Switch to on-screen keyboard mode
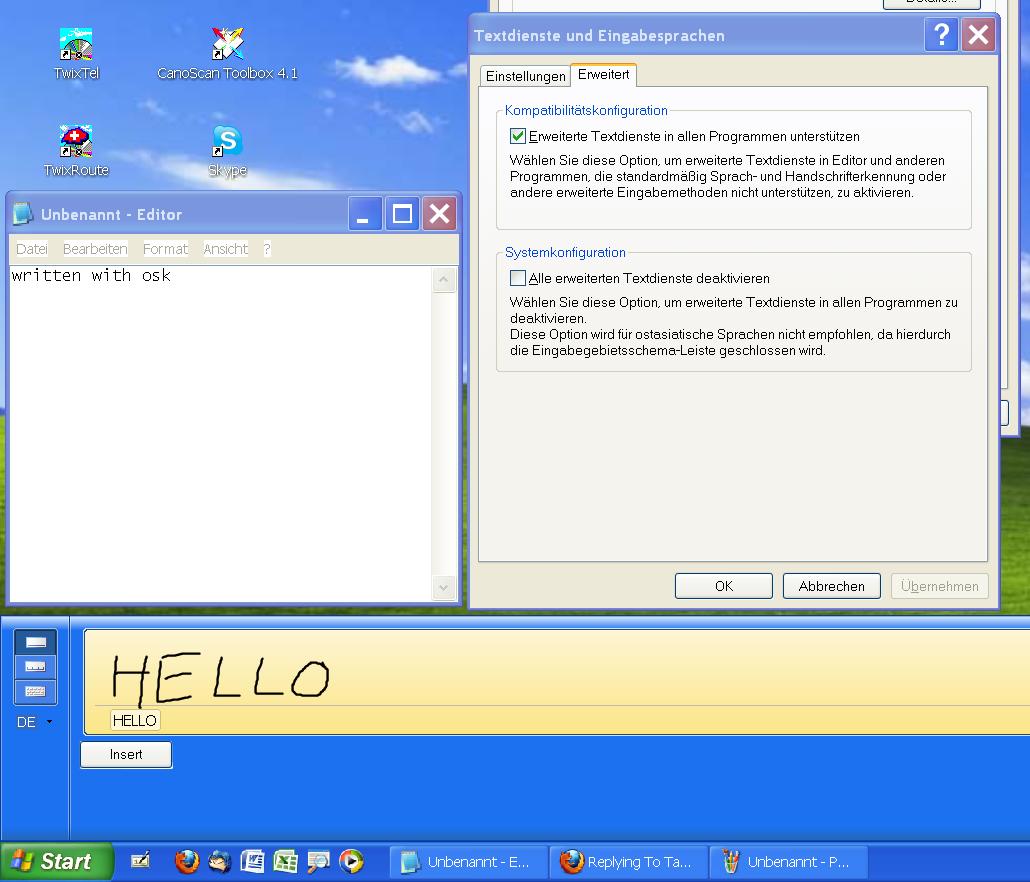The height and width of the screenshot is (882, 1030). [x=35, y=691]
